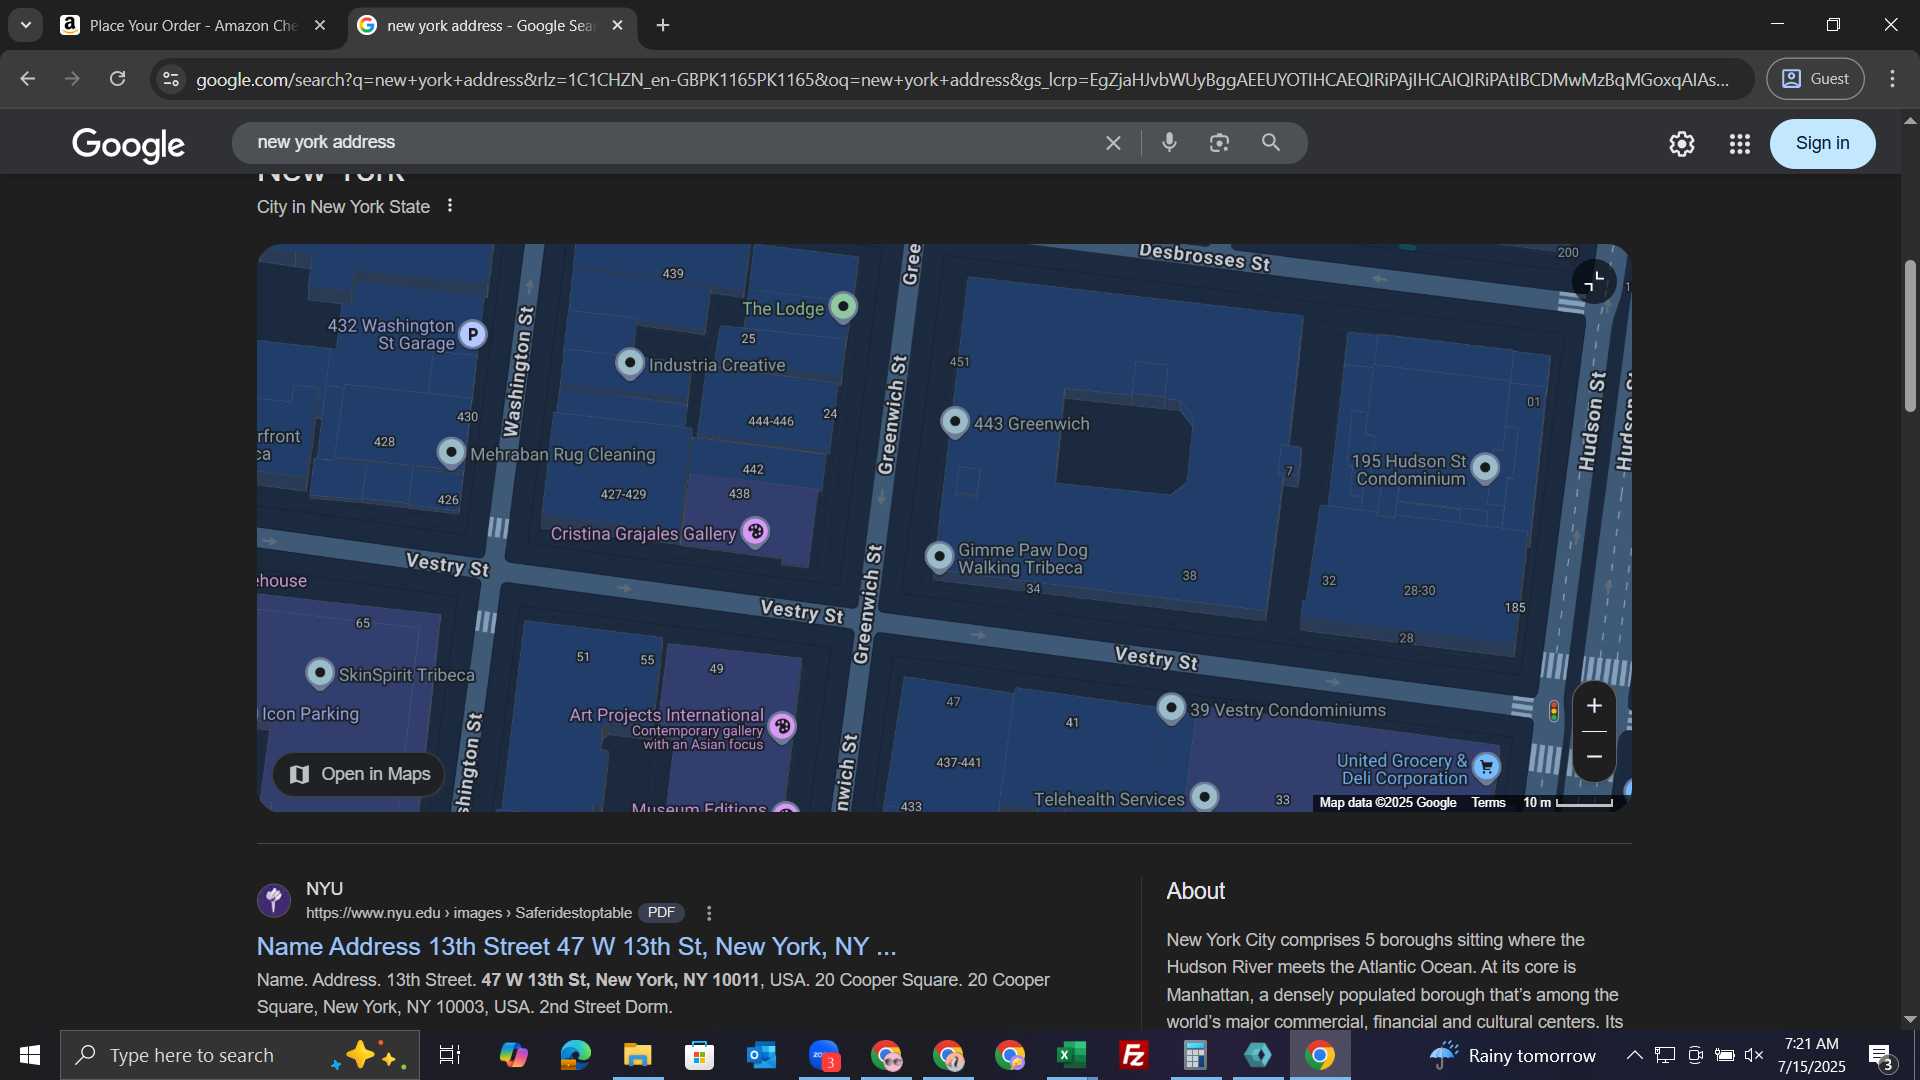
Task: Select Gimme Paw Dog Walking pin
Action: click(x=939, y=556)
